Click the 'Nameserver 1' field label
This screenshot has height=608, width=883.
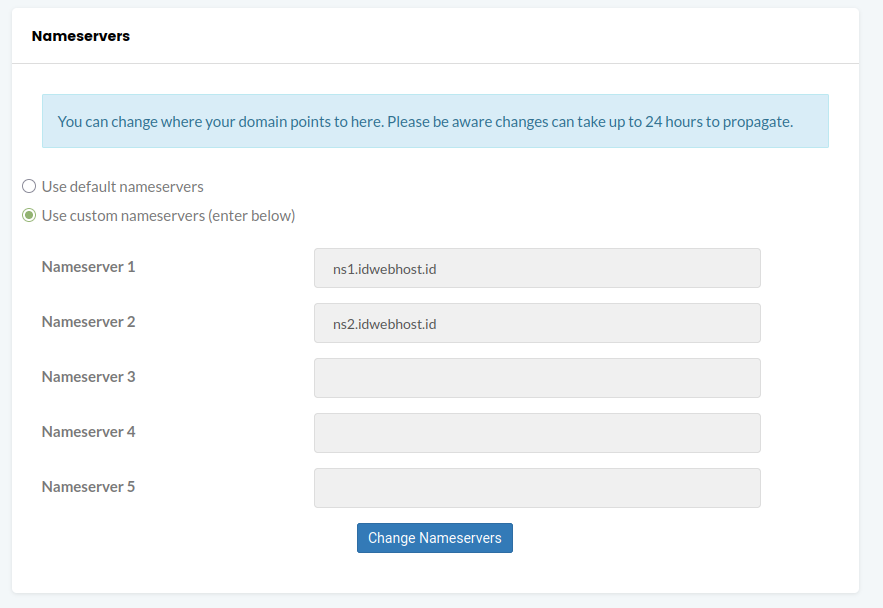pos(88,267)
